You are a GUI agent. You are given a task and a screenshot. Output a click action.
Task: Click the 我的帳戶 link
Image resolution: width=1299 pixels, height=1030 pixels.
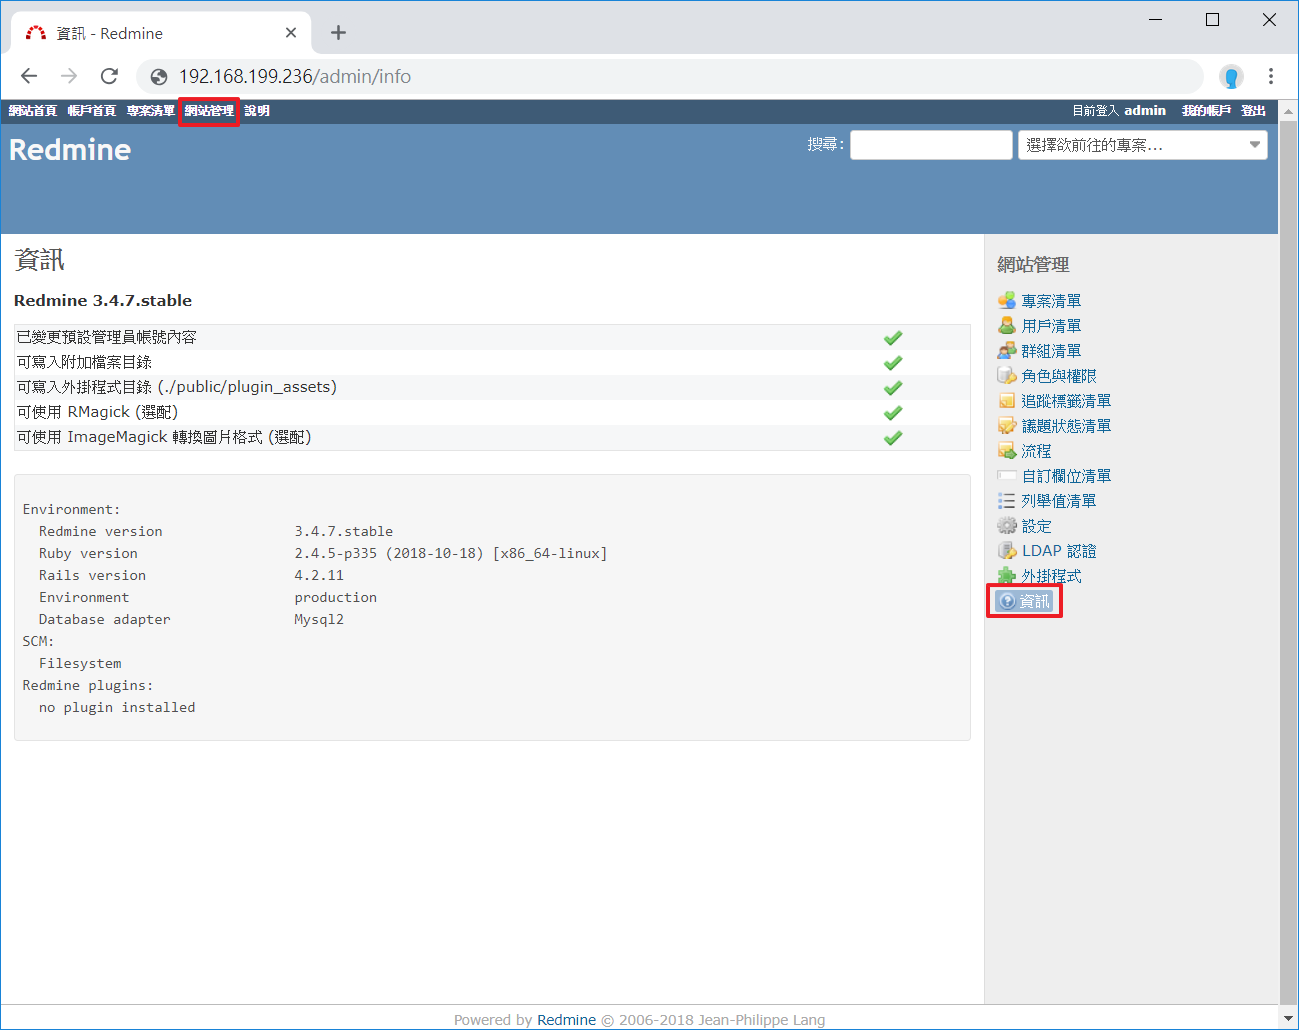tap(1206, 111)
